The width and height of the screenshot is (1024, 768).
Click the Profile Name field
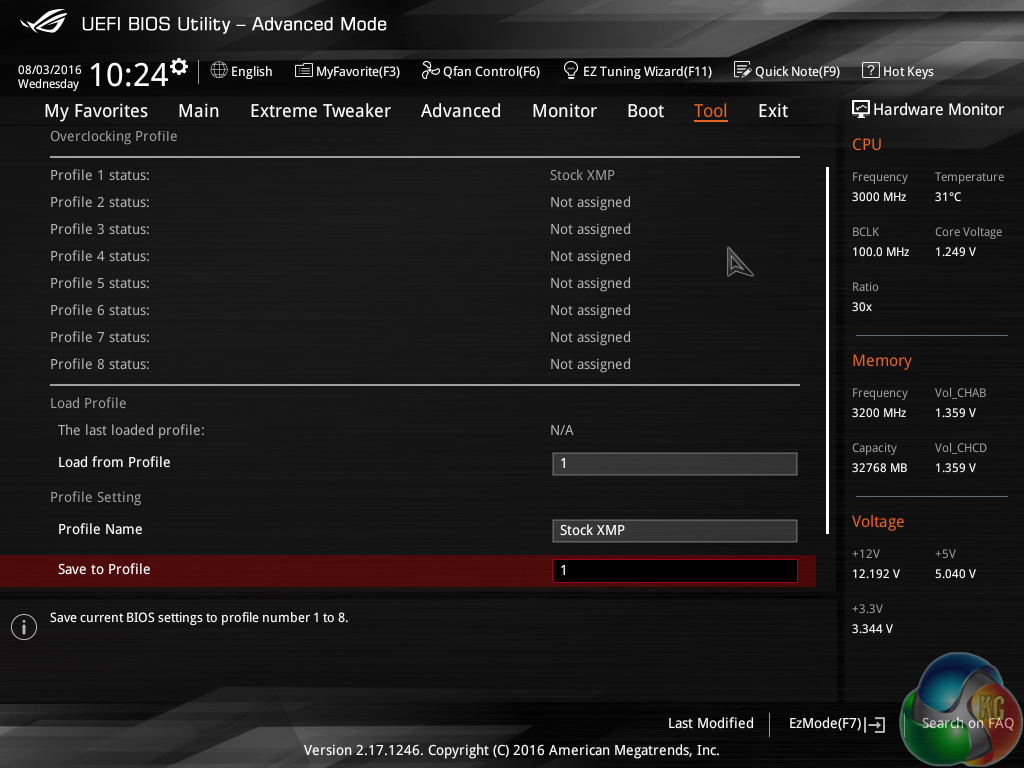[675, 530]
